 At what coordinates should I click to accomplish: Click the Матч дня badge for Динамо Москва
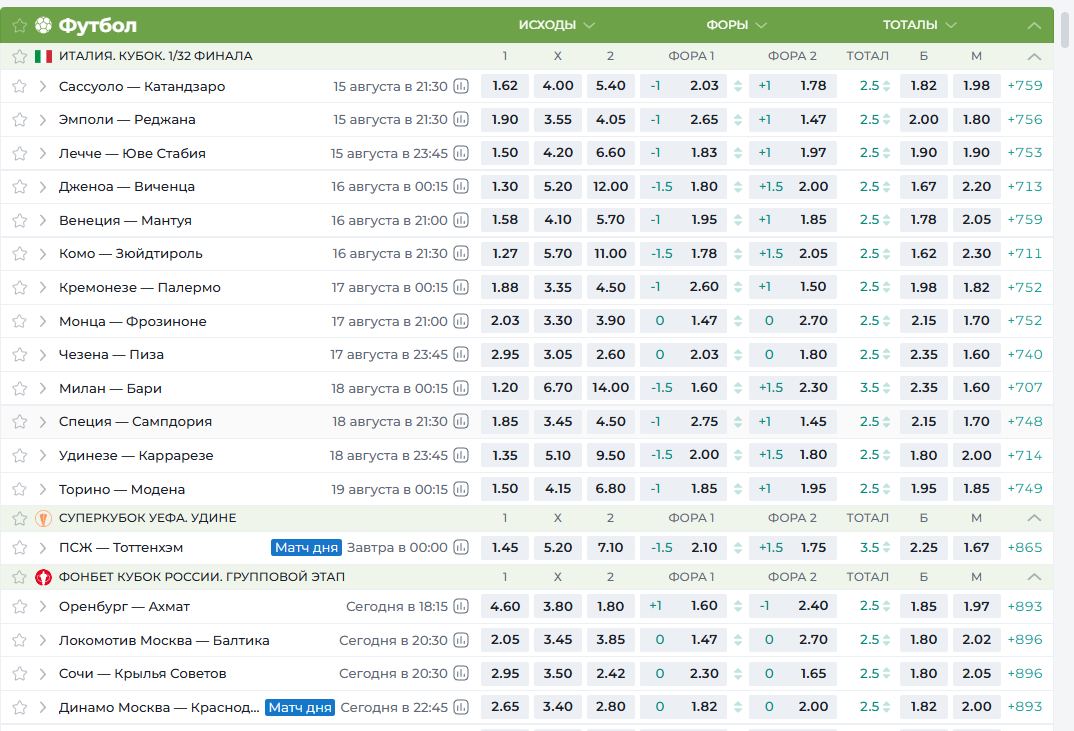point(300,707)
